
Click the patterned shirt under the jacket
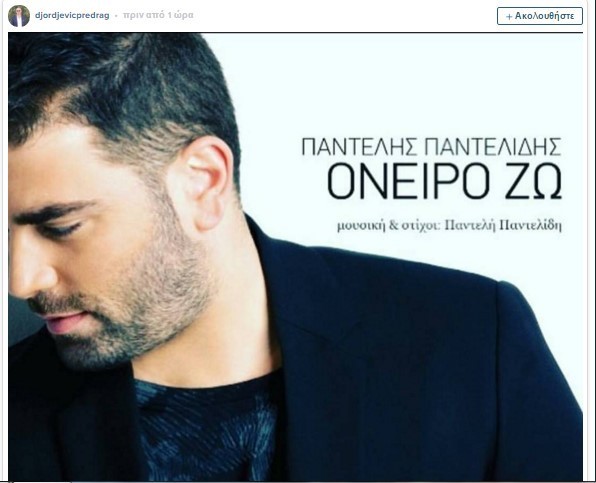pyautogui.click(x=207, y=426)
